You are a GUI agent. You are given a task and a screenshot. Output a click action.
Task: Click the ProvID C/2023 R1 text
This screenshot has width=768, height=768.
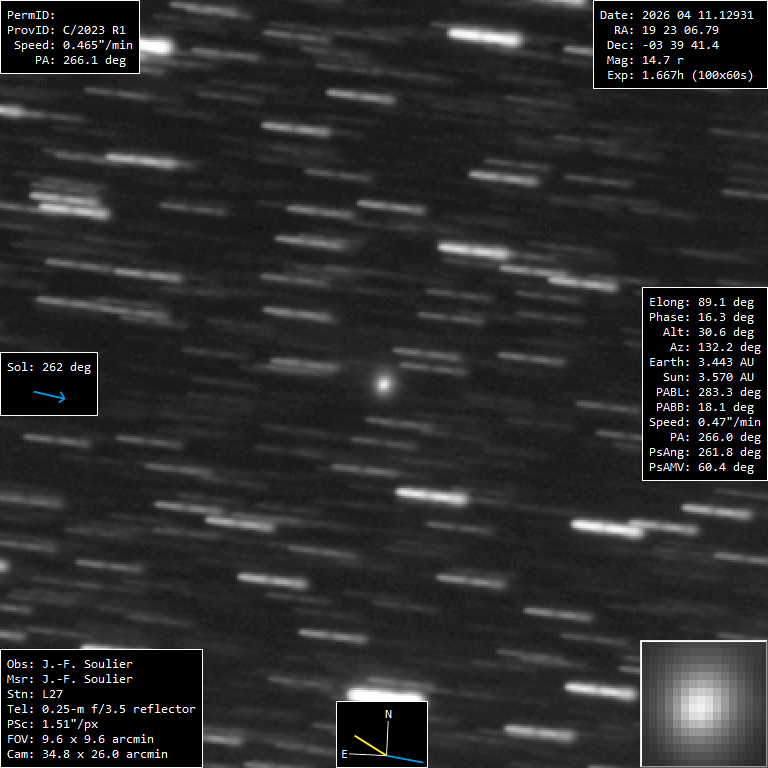[x=69, y=30]
